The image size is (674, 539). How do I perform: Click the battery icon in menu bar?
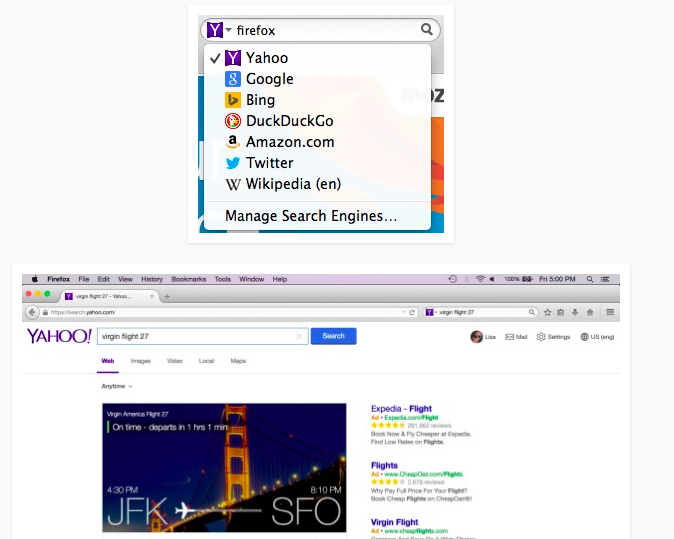527,279
